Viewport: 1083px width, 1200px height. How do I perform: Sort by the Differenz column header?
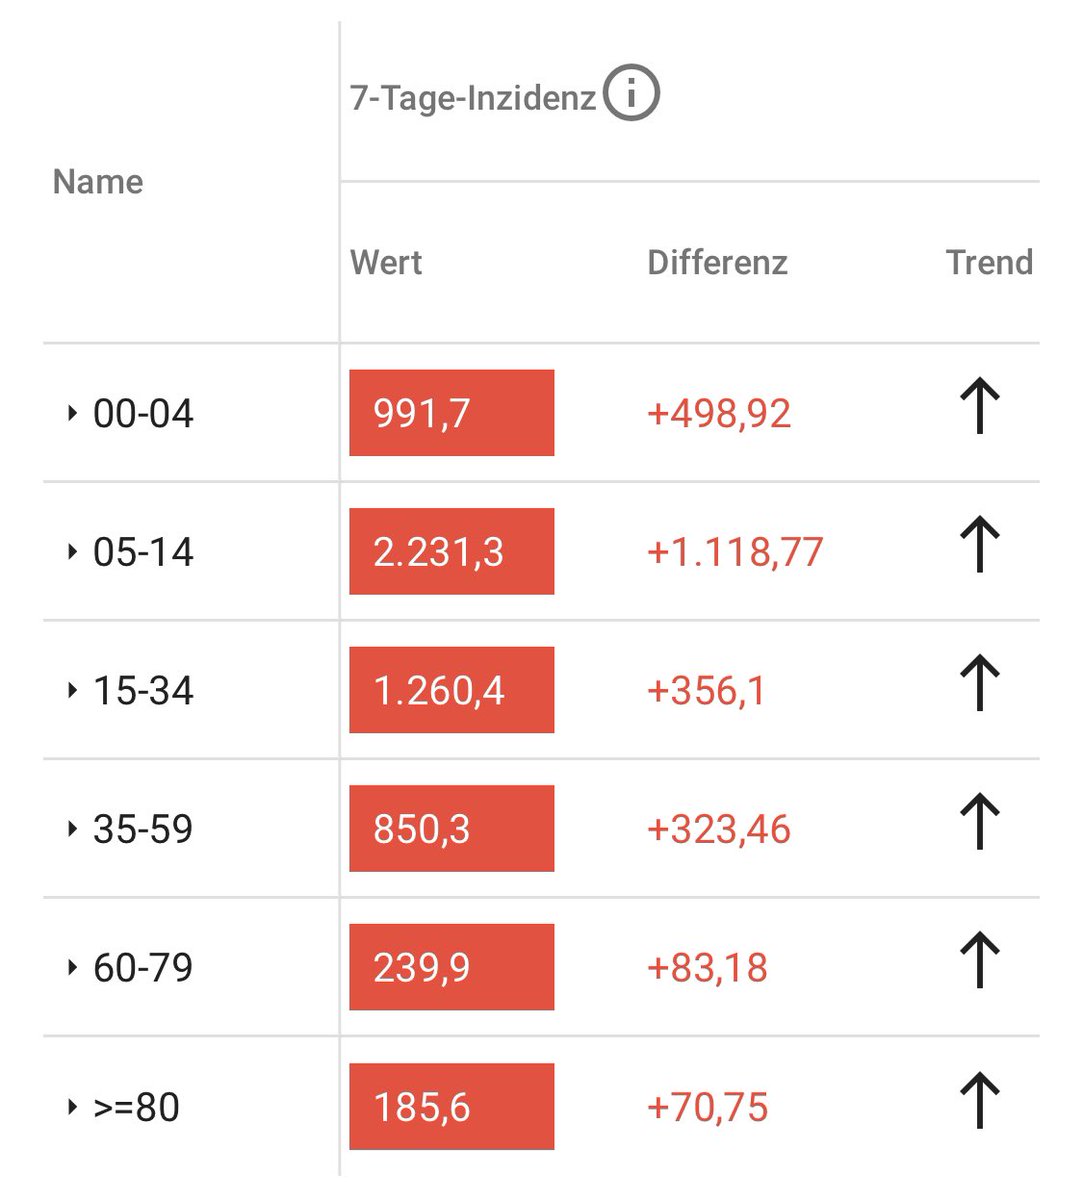pos(717,262)
